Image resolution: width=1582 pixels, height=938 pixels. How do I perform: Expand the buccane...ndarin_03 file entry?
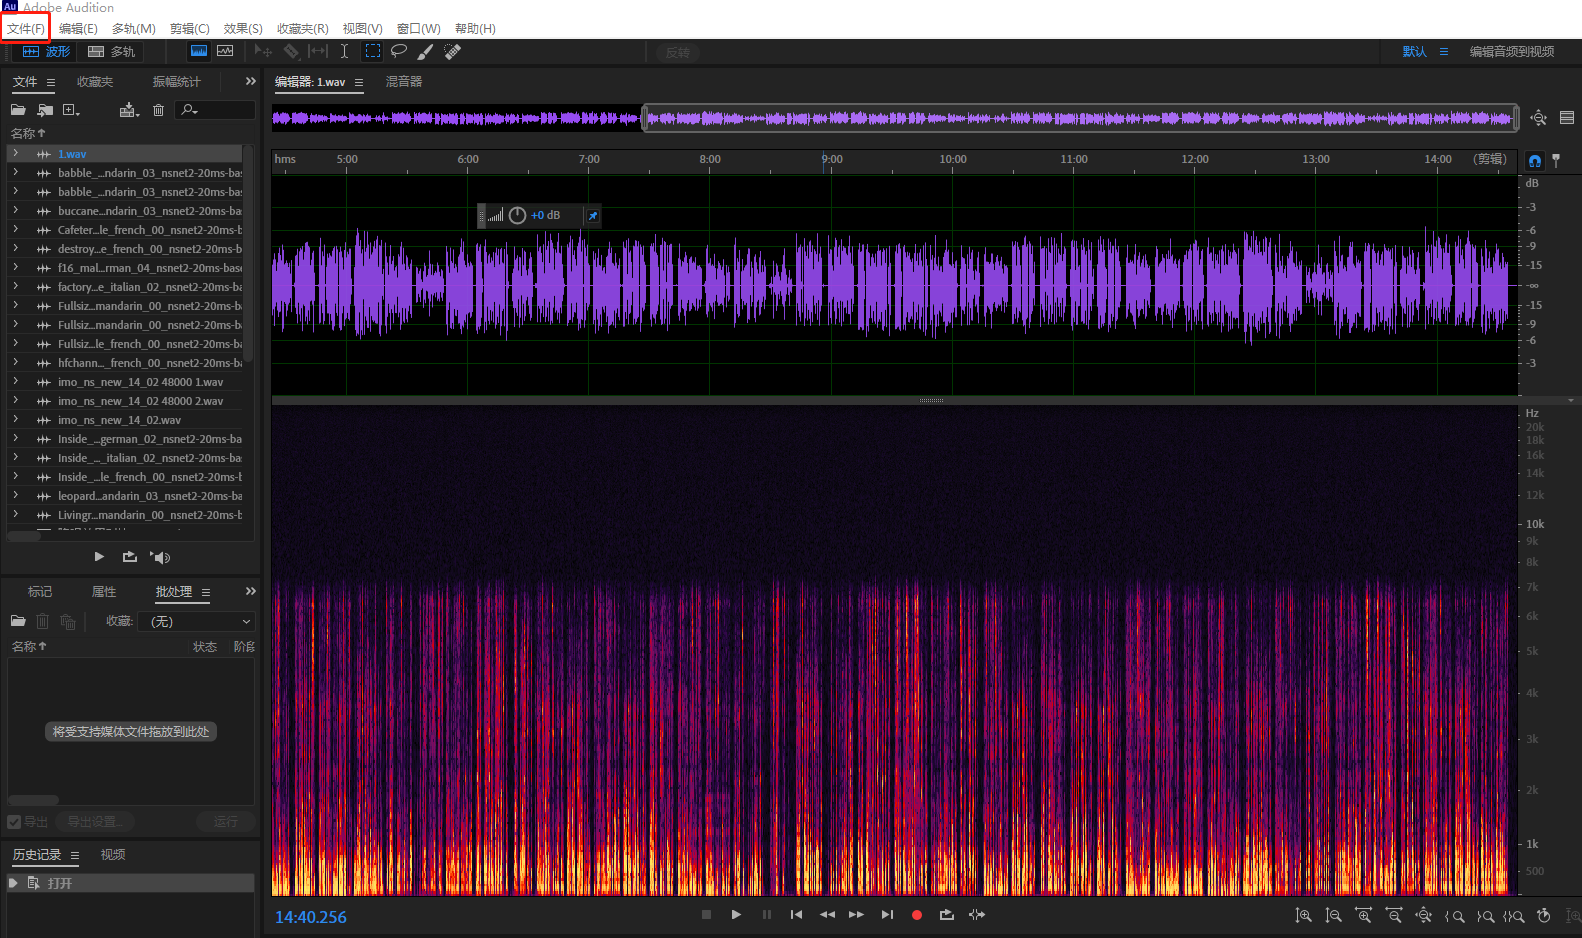pos(16,211)
